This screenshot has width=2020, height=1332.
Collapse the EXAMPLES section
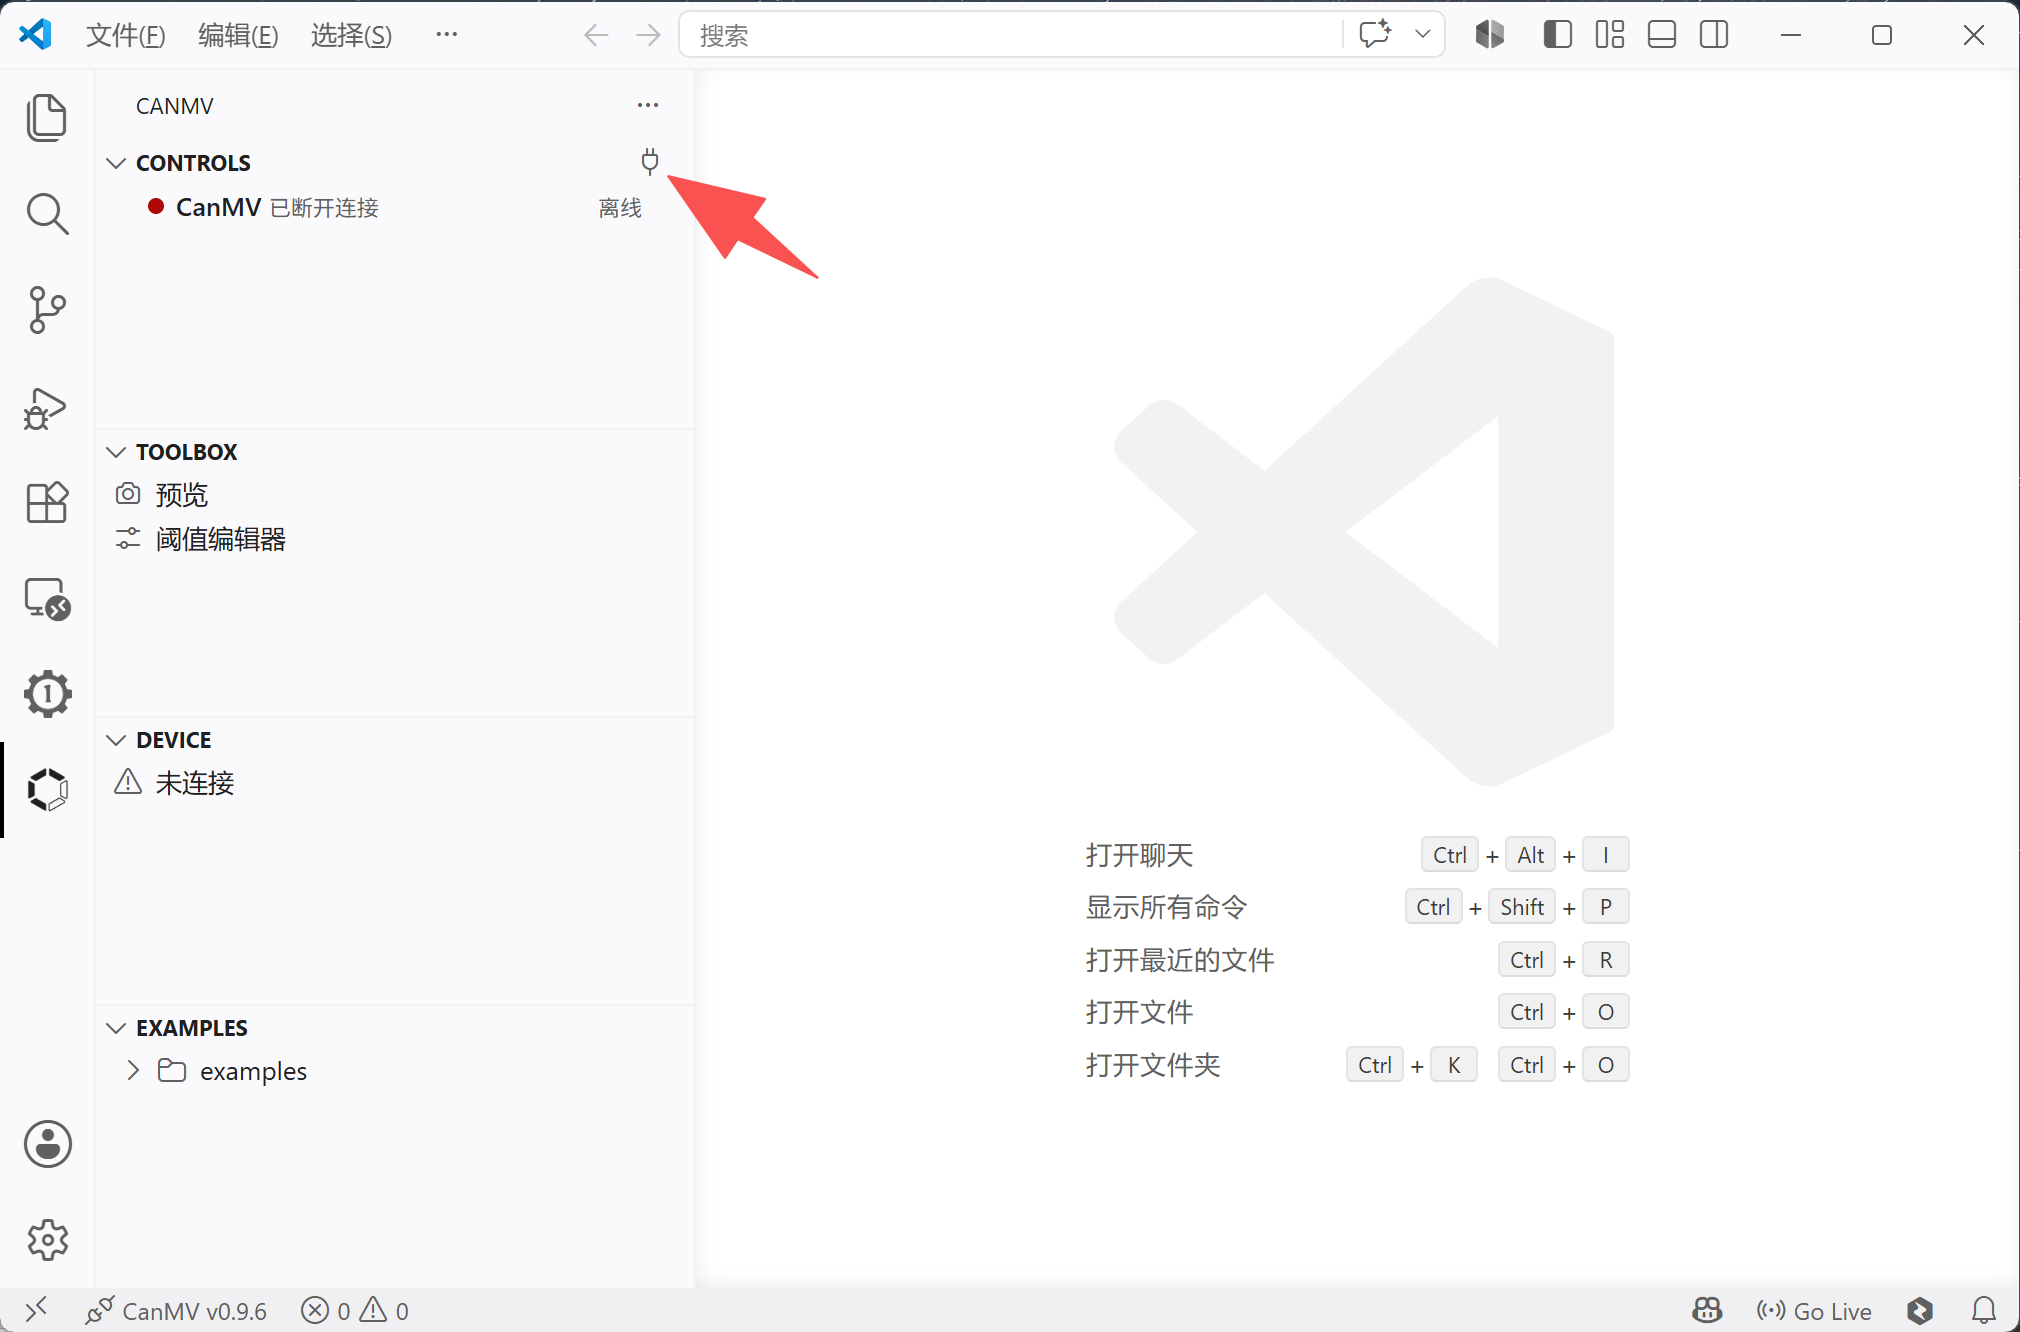[116, 1028]
